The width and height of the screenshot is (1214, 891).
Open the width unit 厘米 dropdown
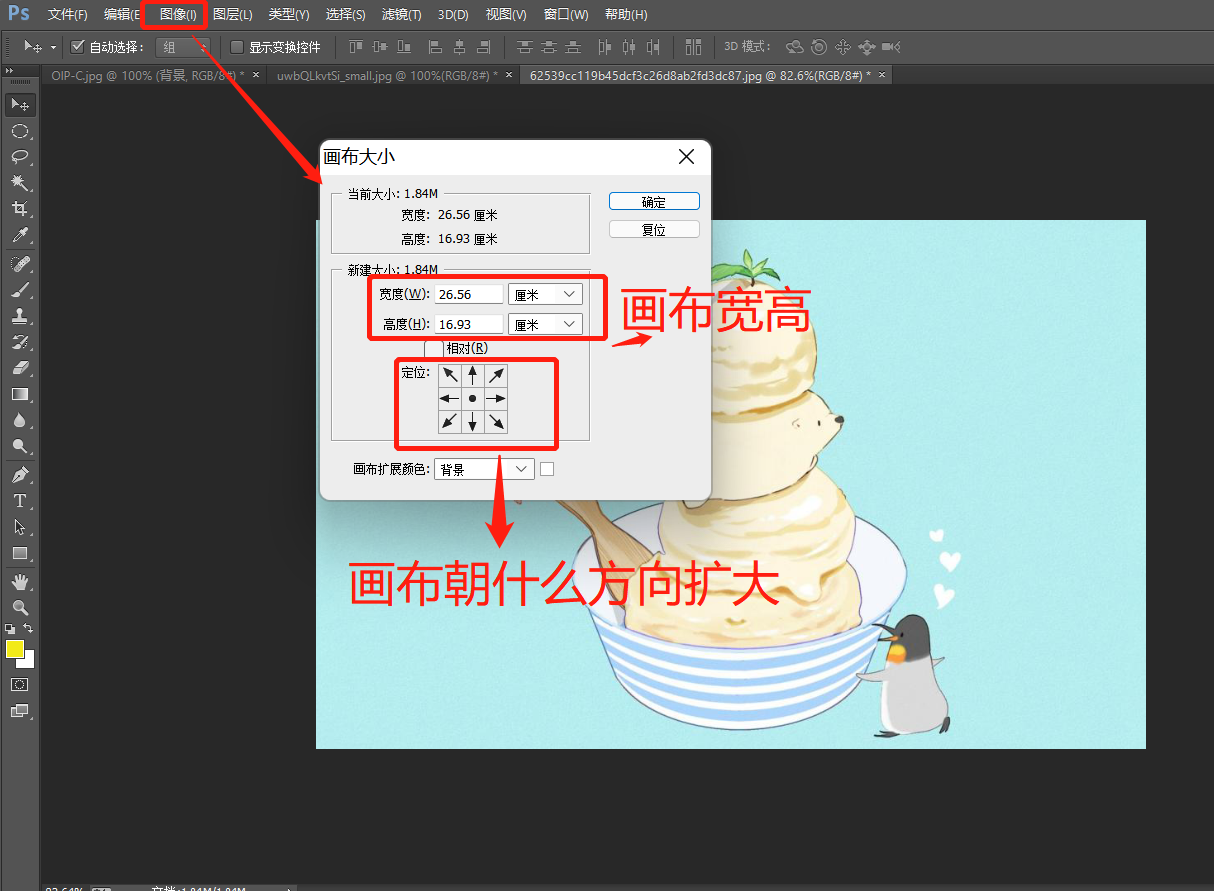(x=545, y=294)
